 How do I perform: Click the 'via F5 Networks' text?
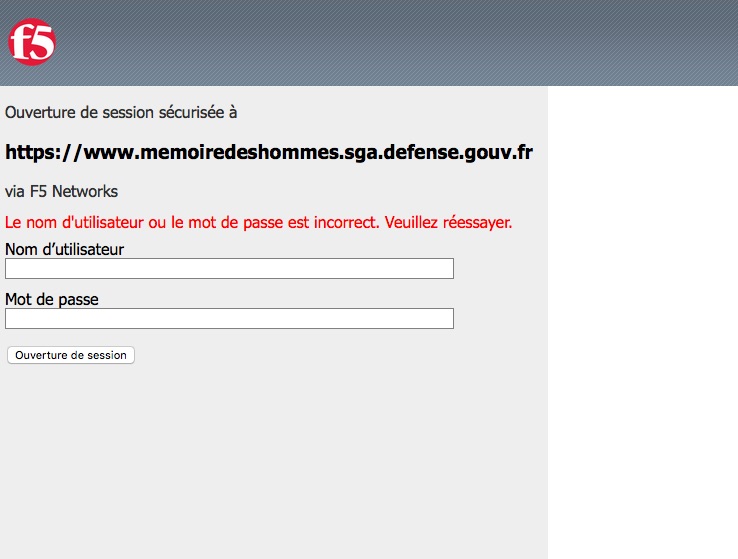click(61, 191)
